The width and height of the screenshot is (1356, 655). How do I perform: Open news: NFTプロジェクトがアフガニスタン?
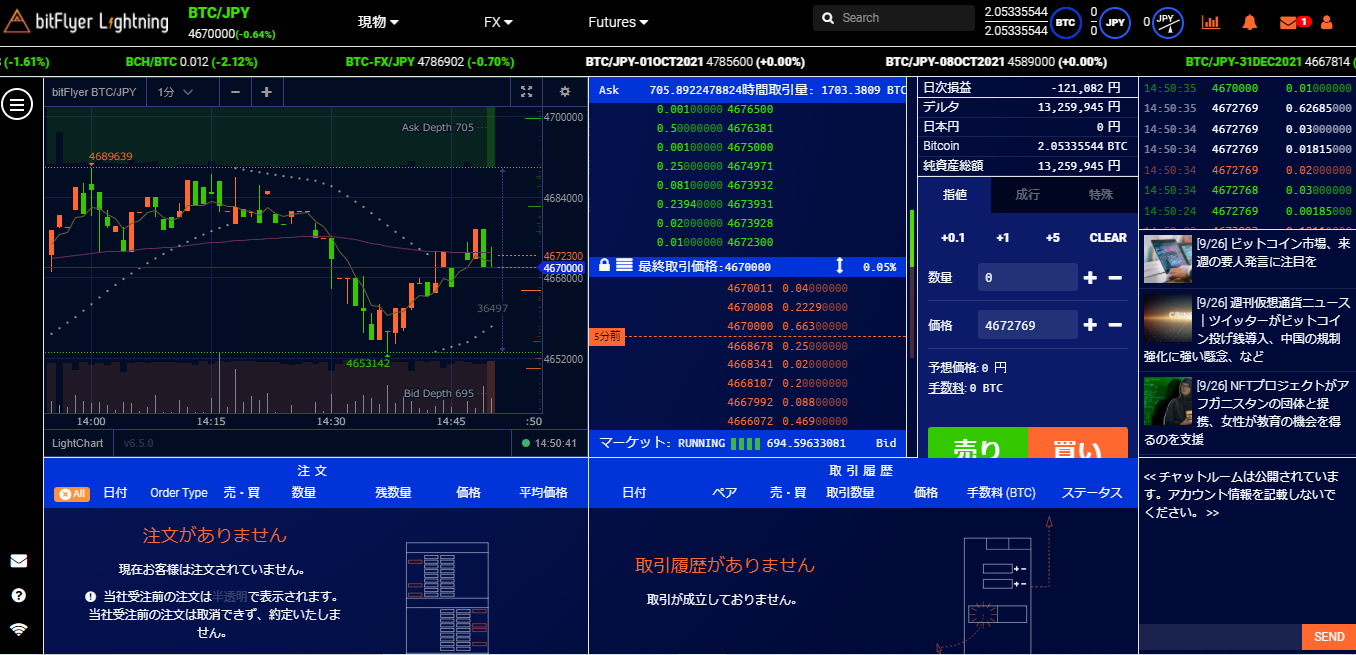pos(1248,412)
